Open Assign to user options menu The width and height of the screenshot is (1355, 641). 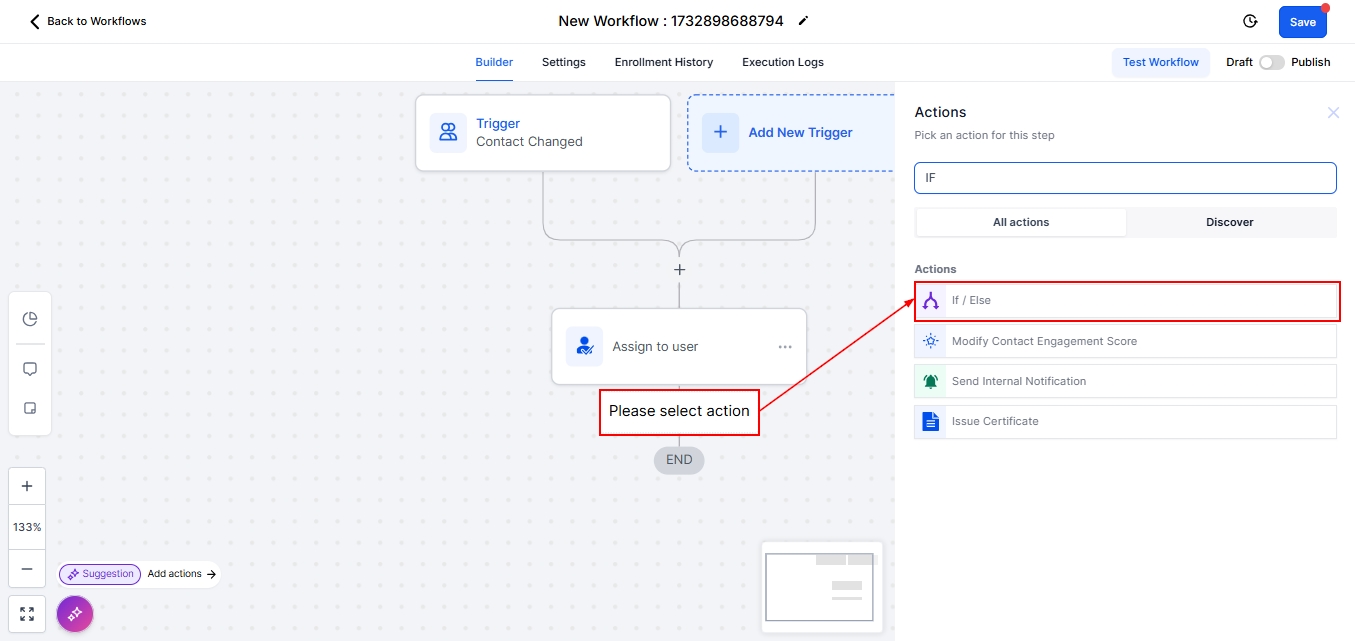point(785,347)
